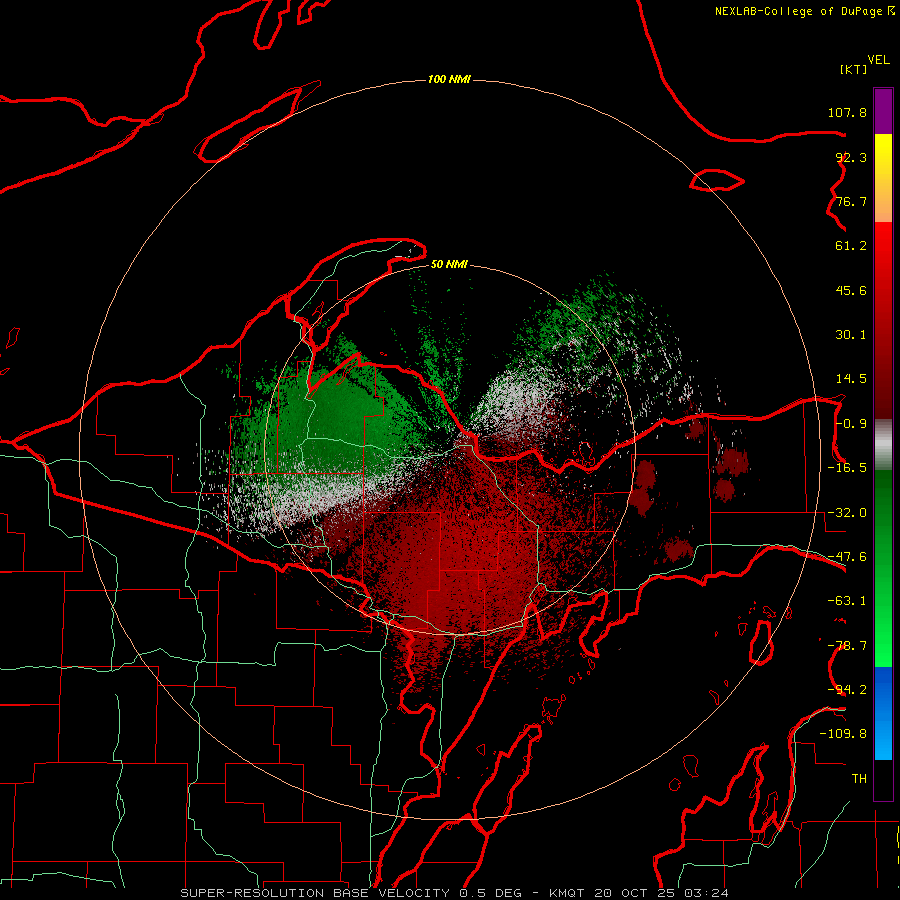Click the -0.9 legend value
Image resolution: width=900 pixels, height=900 pixels.
coord(851,424)
